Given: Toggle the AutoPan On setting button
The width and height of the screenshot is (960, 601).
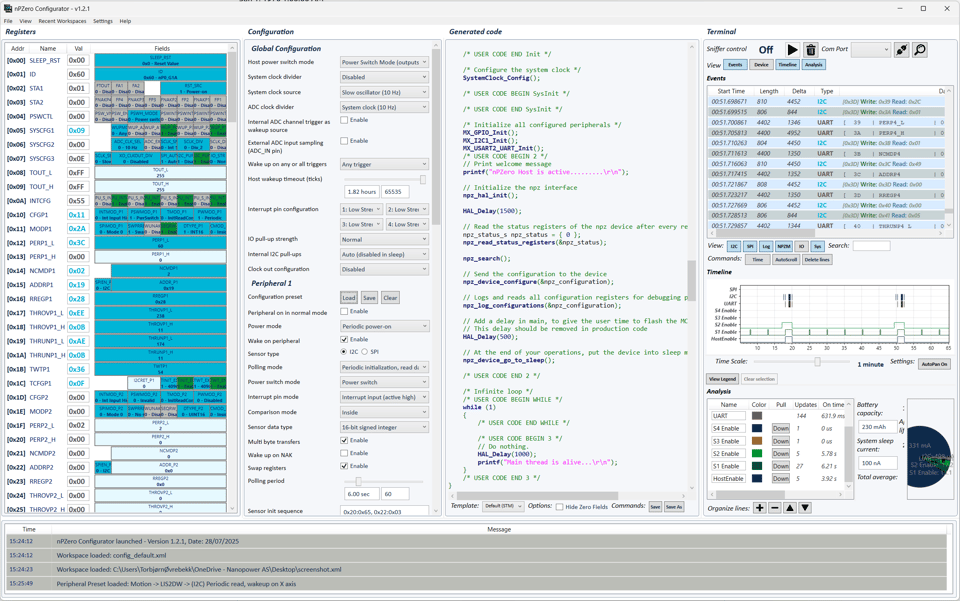Looking at the screenshot, I should pyautogui.click(x=934, y=364).
